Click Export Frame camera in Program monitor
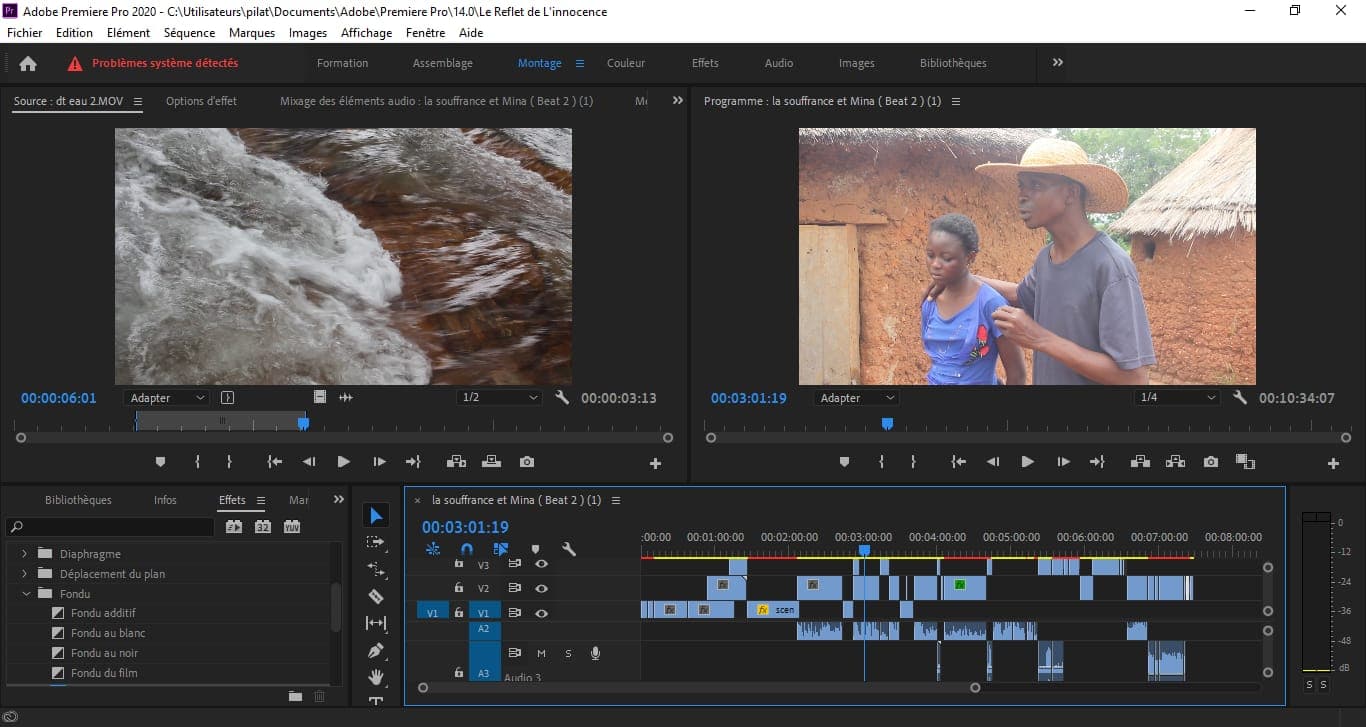Screen dimensions: 1366x727 pyautogui.click(x=1211, y=462)
